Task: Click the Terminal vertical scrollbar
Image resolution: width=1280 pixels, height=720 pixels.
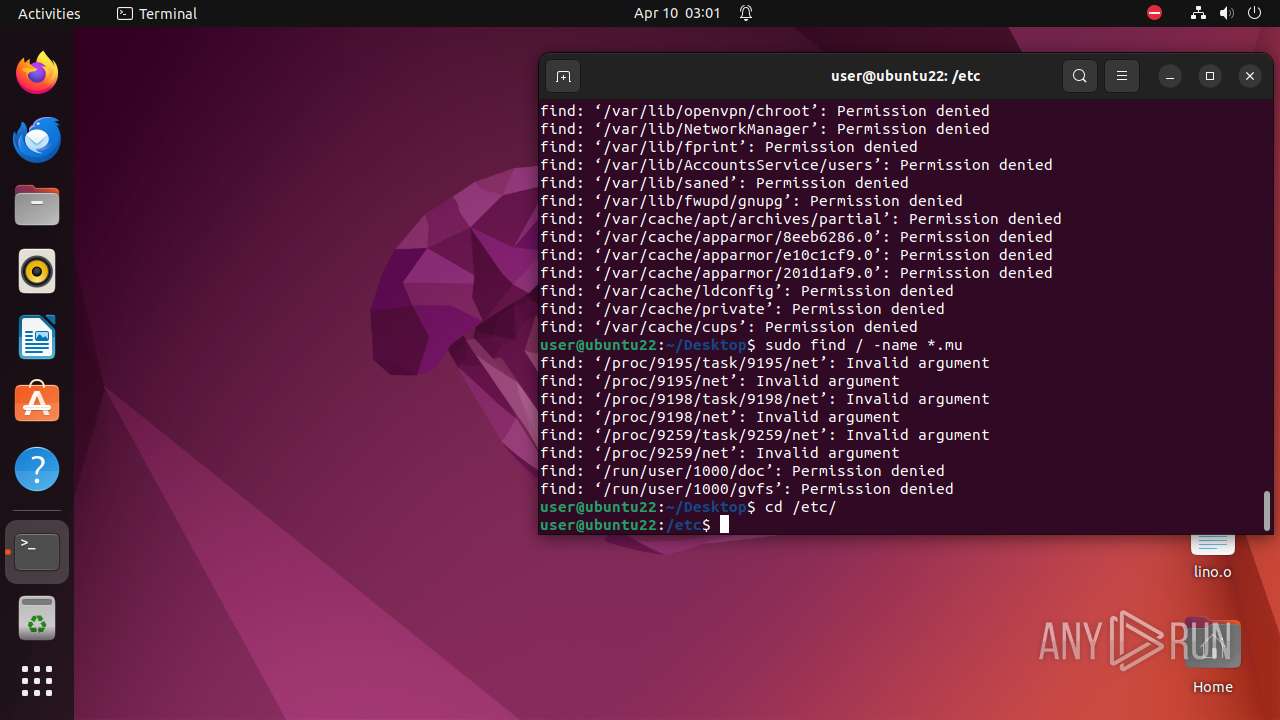Action: [x=1267, y=510]
